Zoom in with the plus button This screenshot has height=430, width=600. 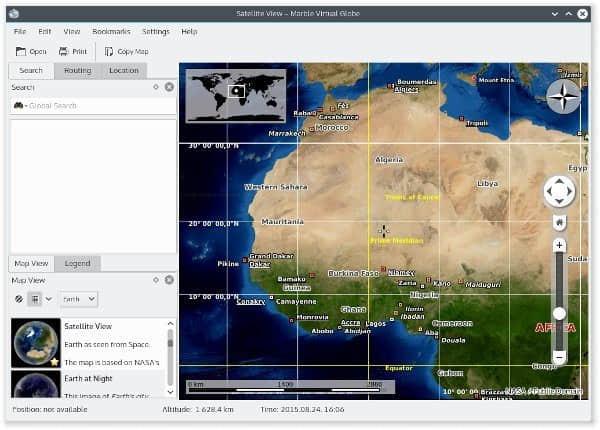(x=559, y=244)
